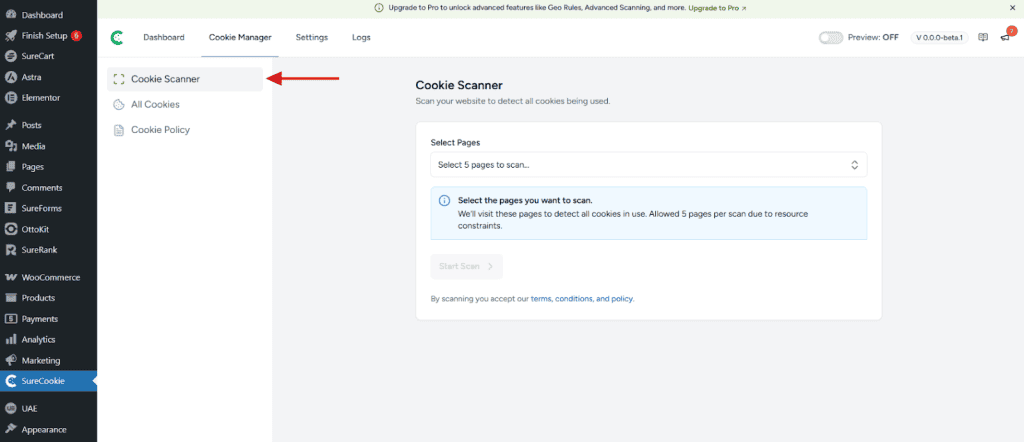Click the Select Pages label
The image size is (1024, 442).
(455, 142)
